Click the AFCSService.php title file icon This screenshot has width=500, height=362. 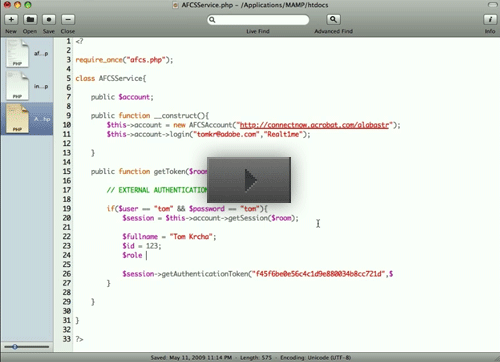(x=175, y=5)
